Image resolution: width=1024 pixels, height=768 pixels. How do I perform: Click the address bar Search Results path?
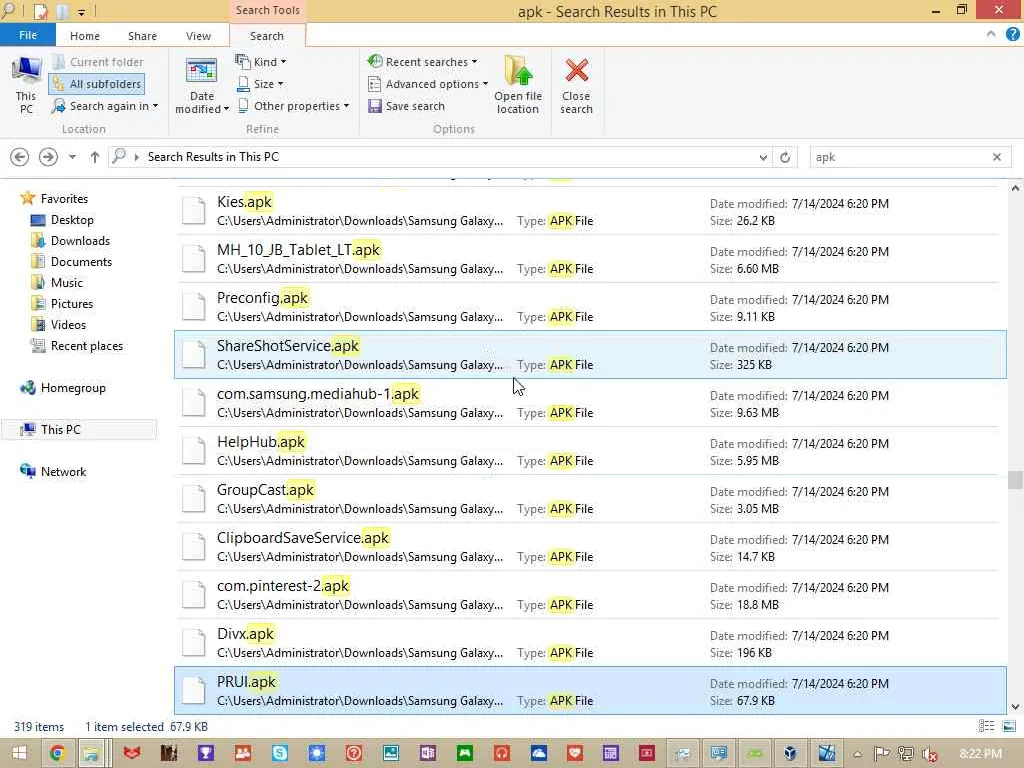coord(213,157)
